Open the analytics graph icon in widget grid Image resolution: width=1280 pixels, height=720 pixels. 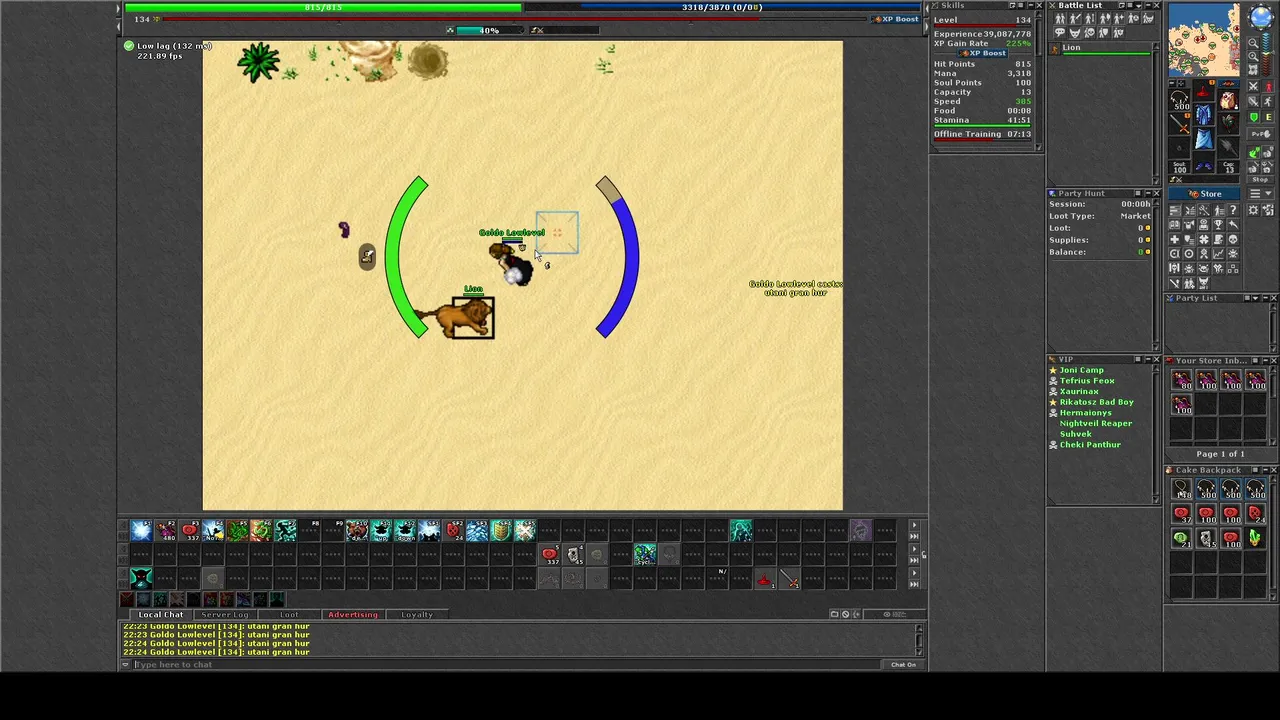[x=1218, y=253]
